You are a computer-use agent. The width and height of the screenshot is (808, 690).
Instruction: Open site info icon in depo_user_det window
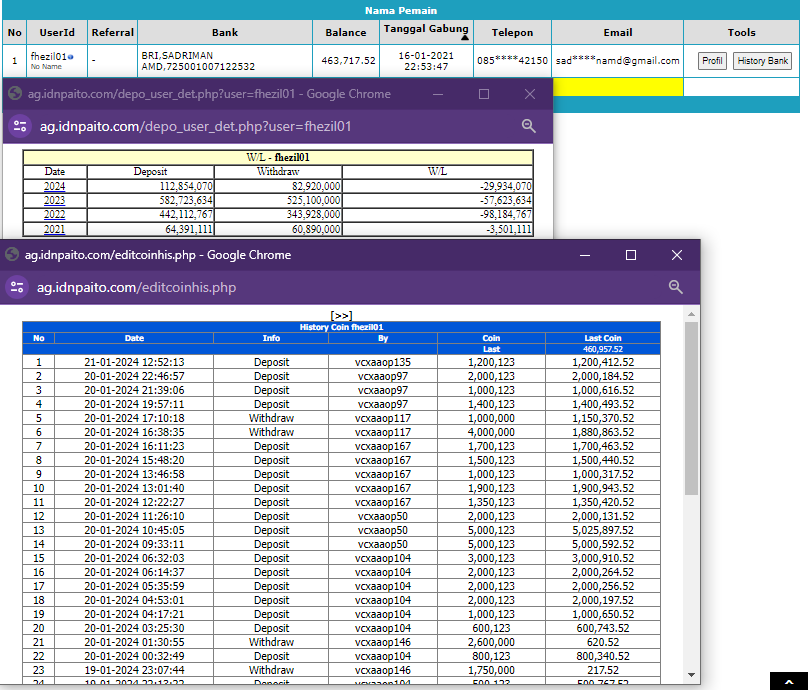coord(20,126)
